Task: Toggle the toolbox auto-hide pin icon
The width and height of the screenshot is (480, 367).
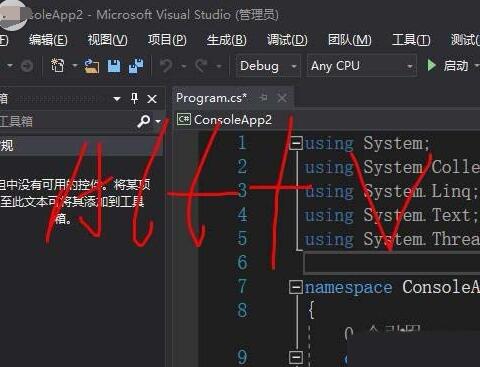Action: click(134, 98)
